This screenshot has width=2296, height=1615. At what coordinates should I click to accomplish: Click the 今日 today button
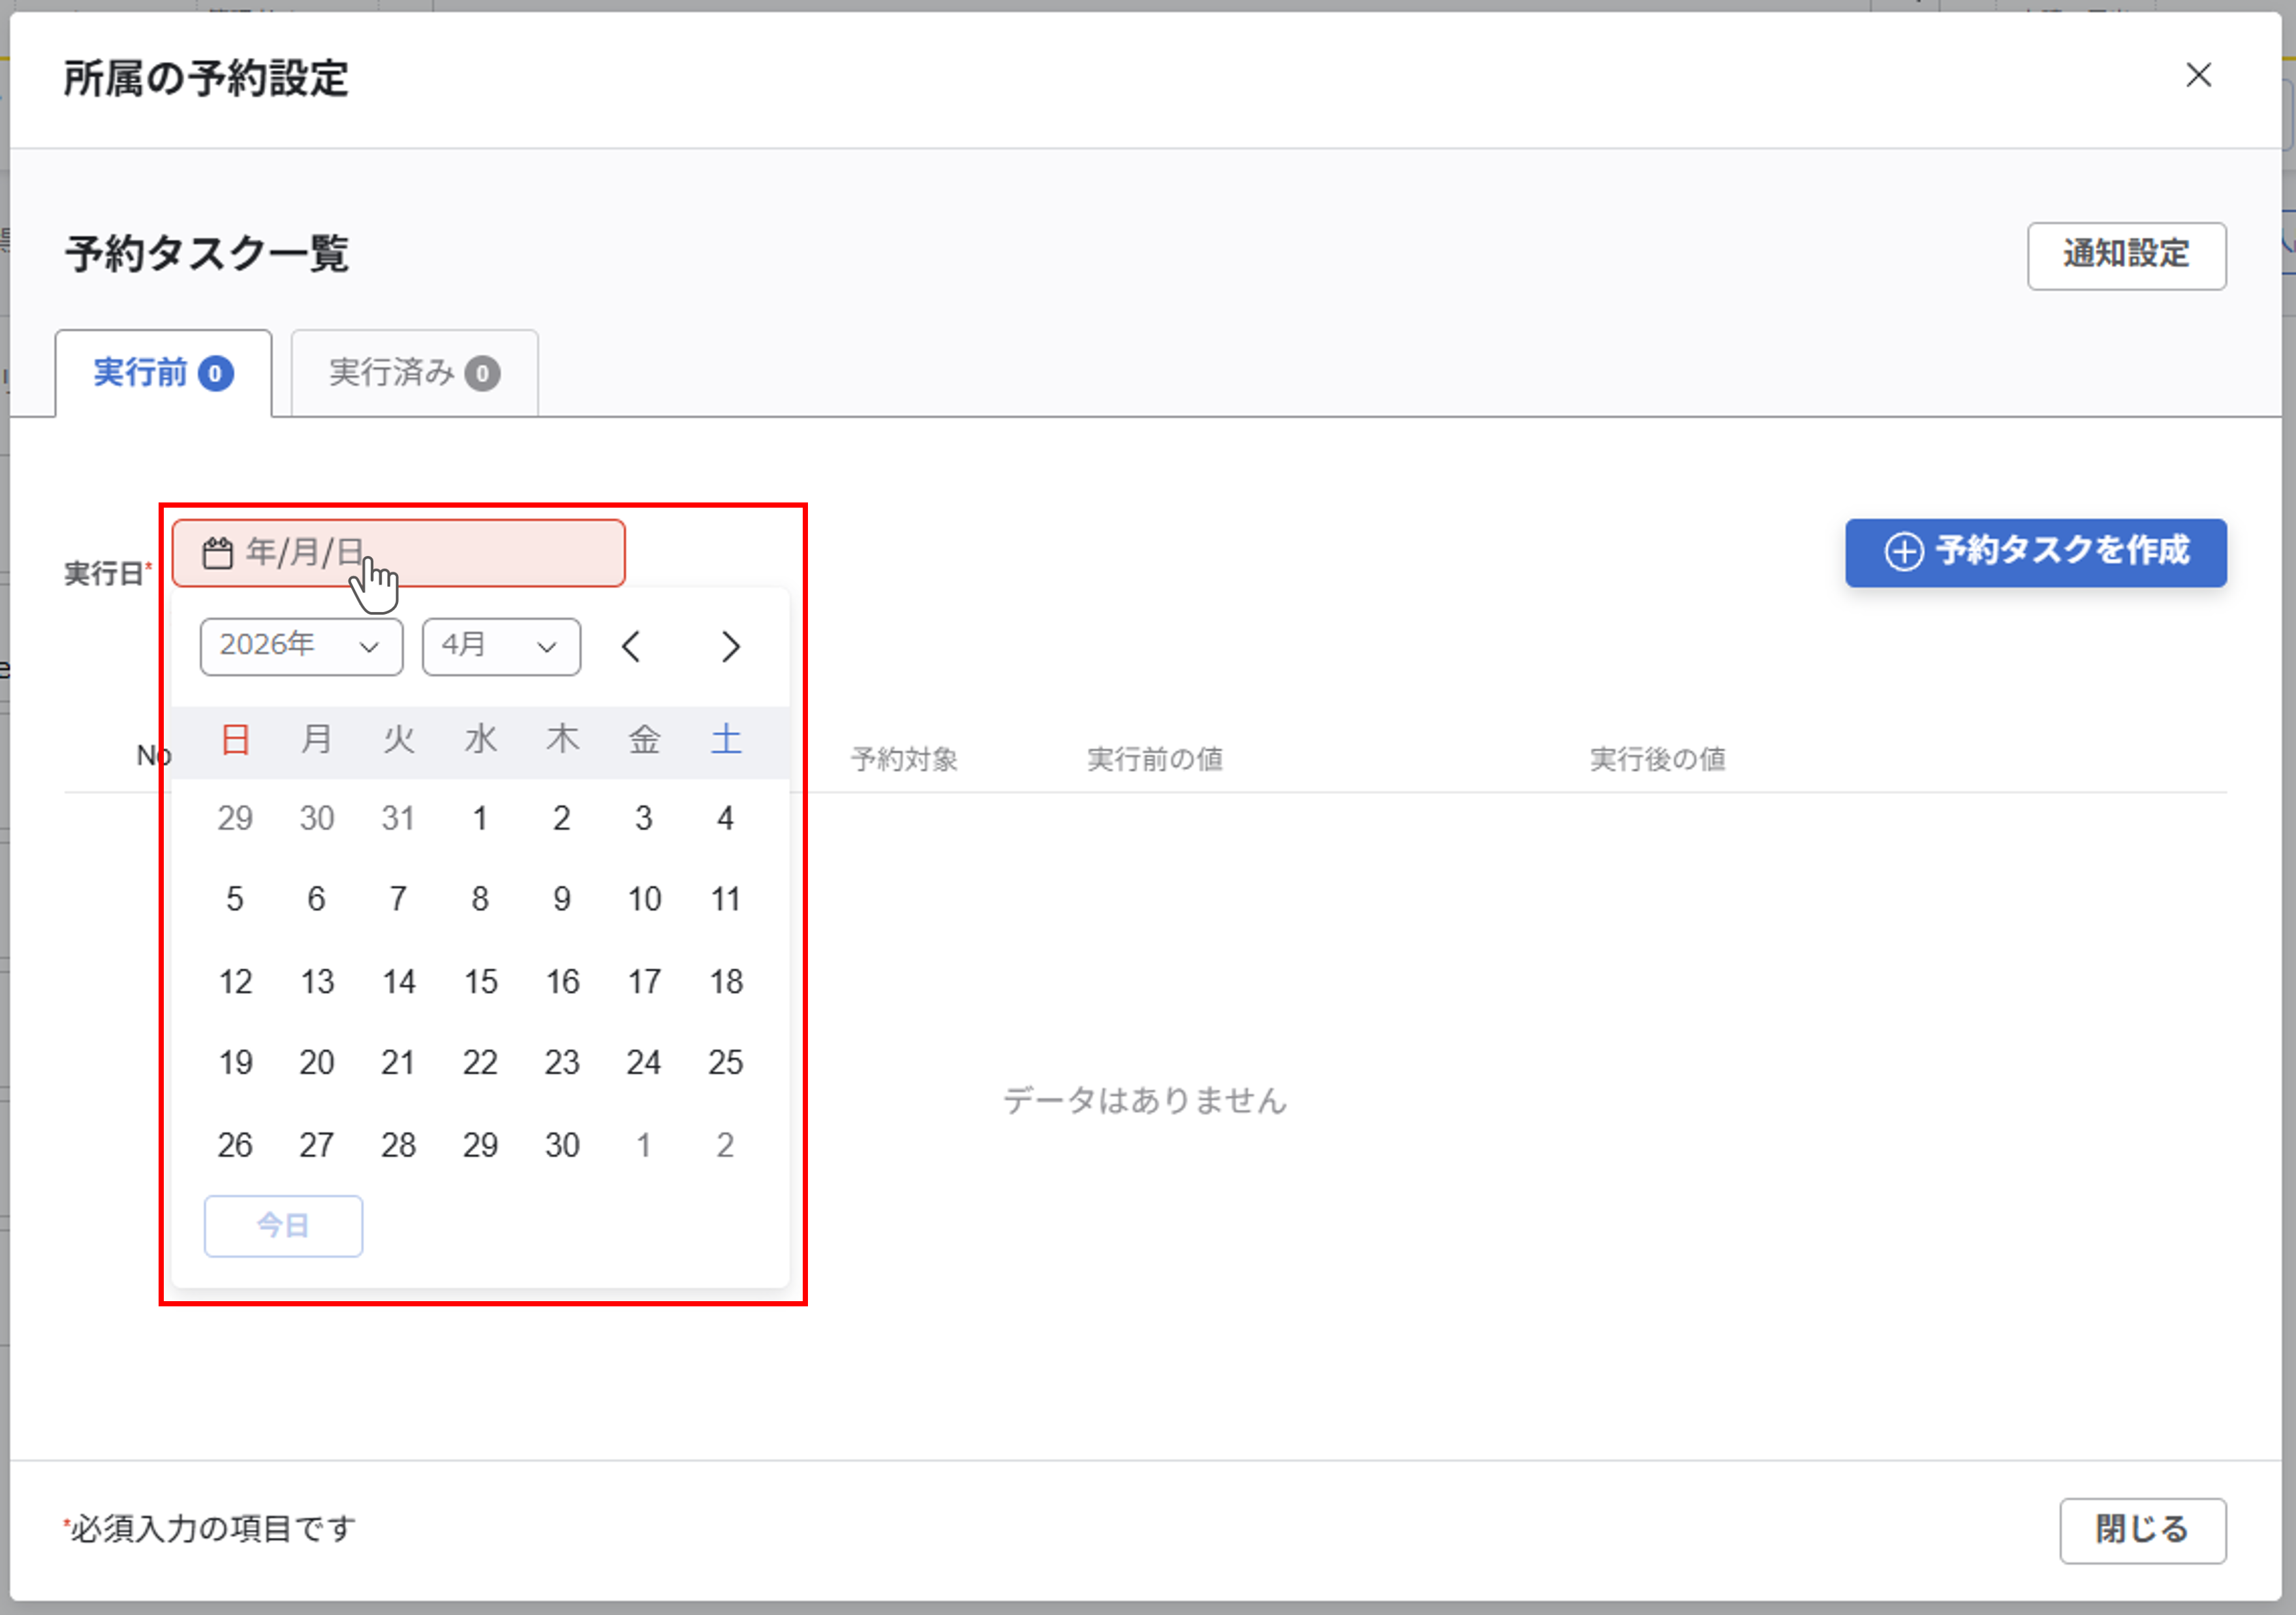coord(283,1225)
